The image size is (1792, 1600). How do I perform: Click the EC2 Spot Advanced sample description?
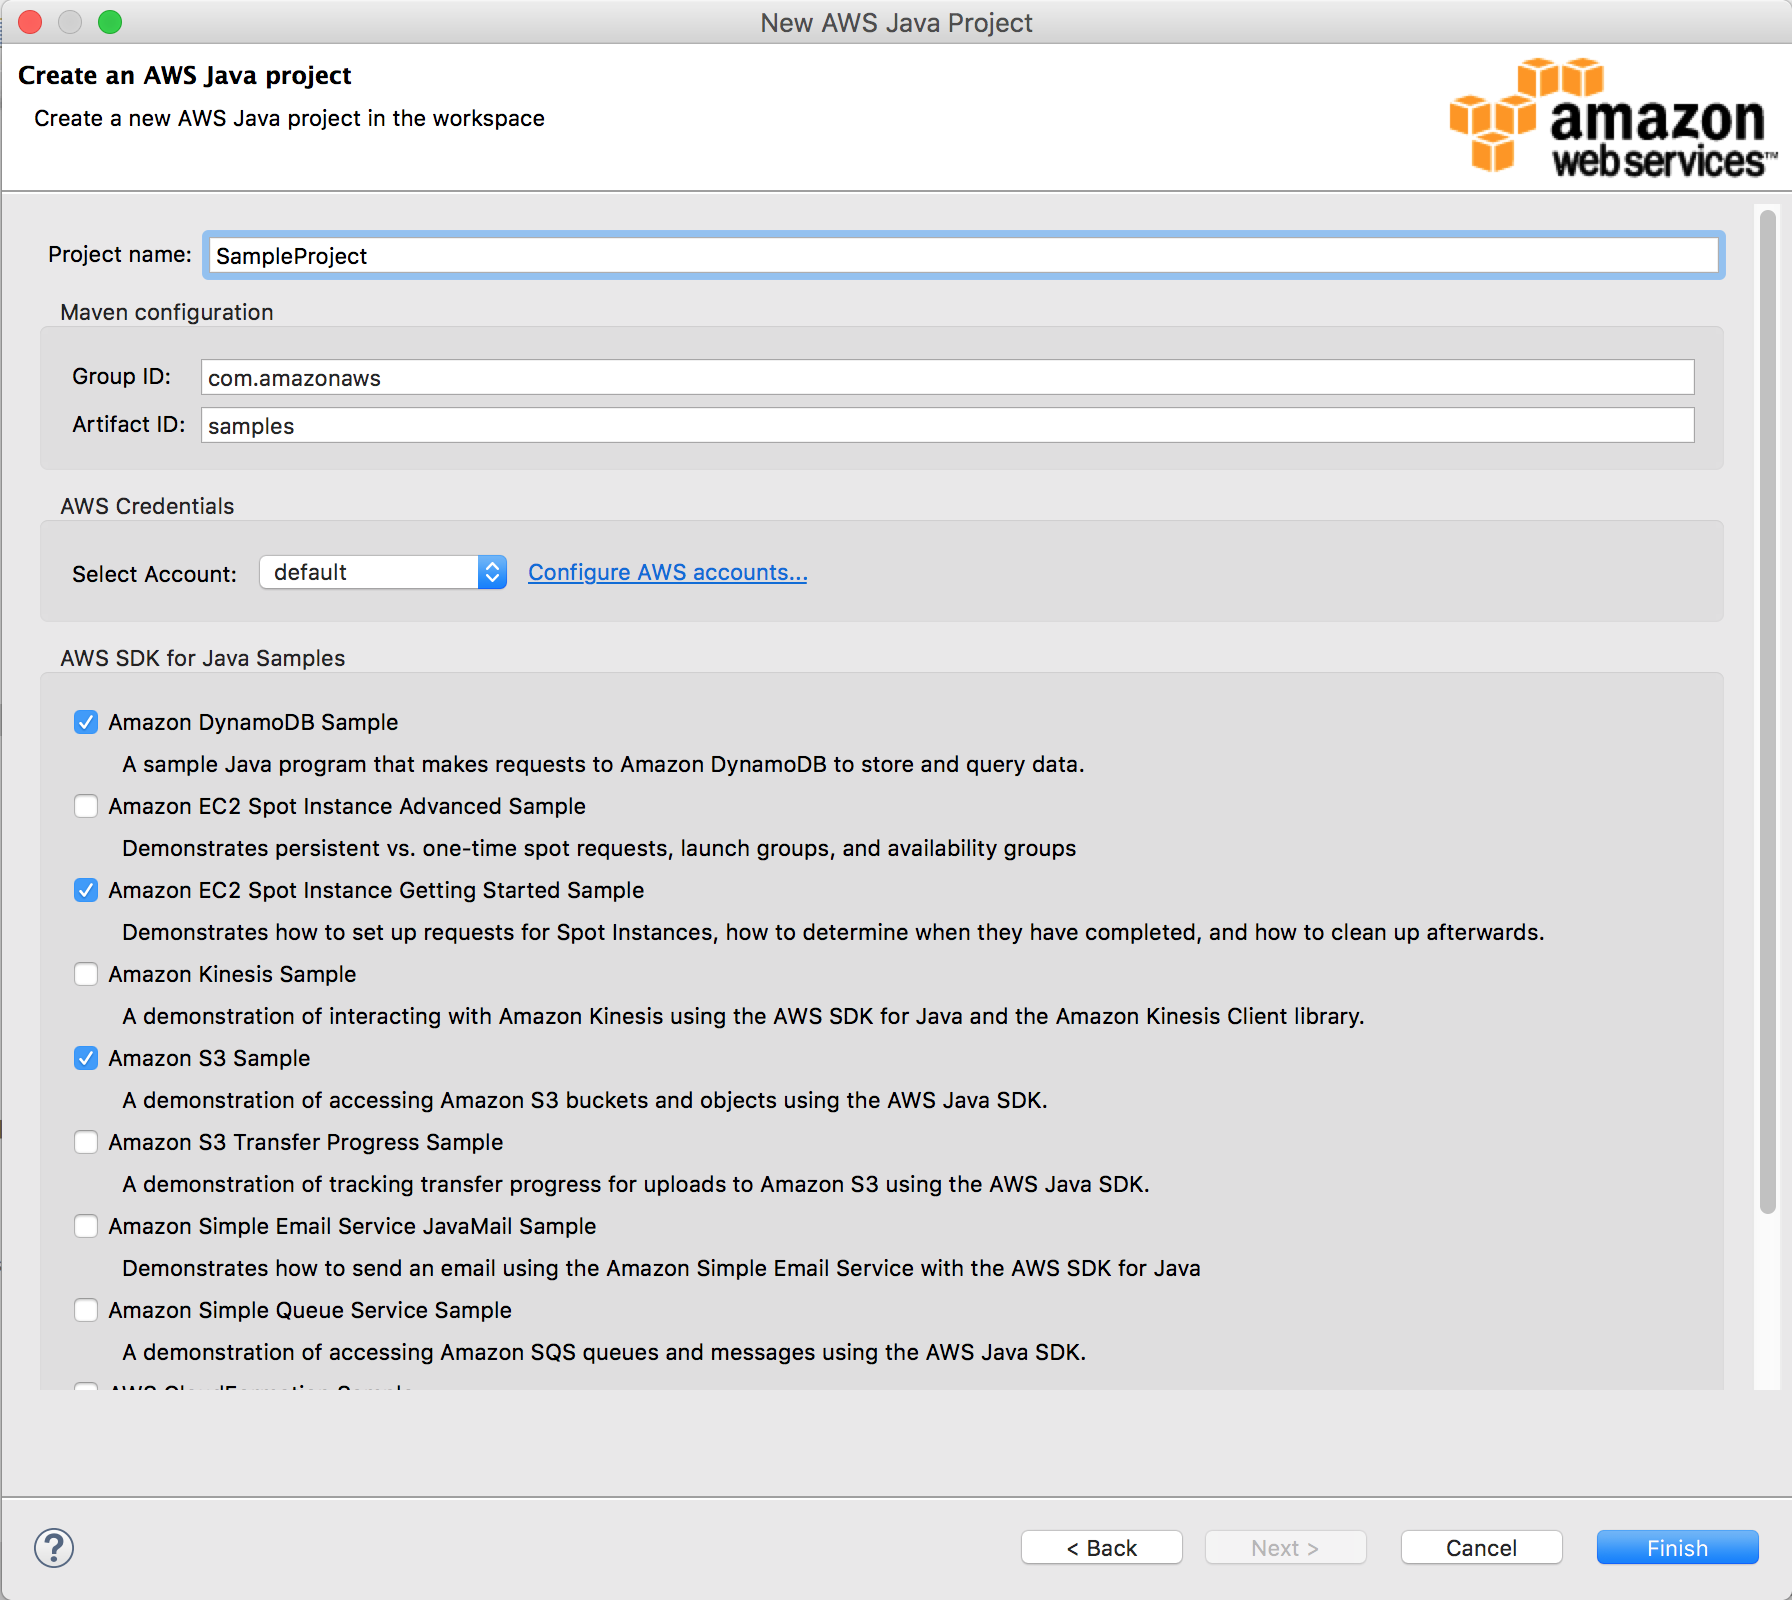(x=599, y=848)
